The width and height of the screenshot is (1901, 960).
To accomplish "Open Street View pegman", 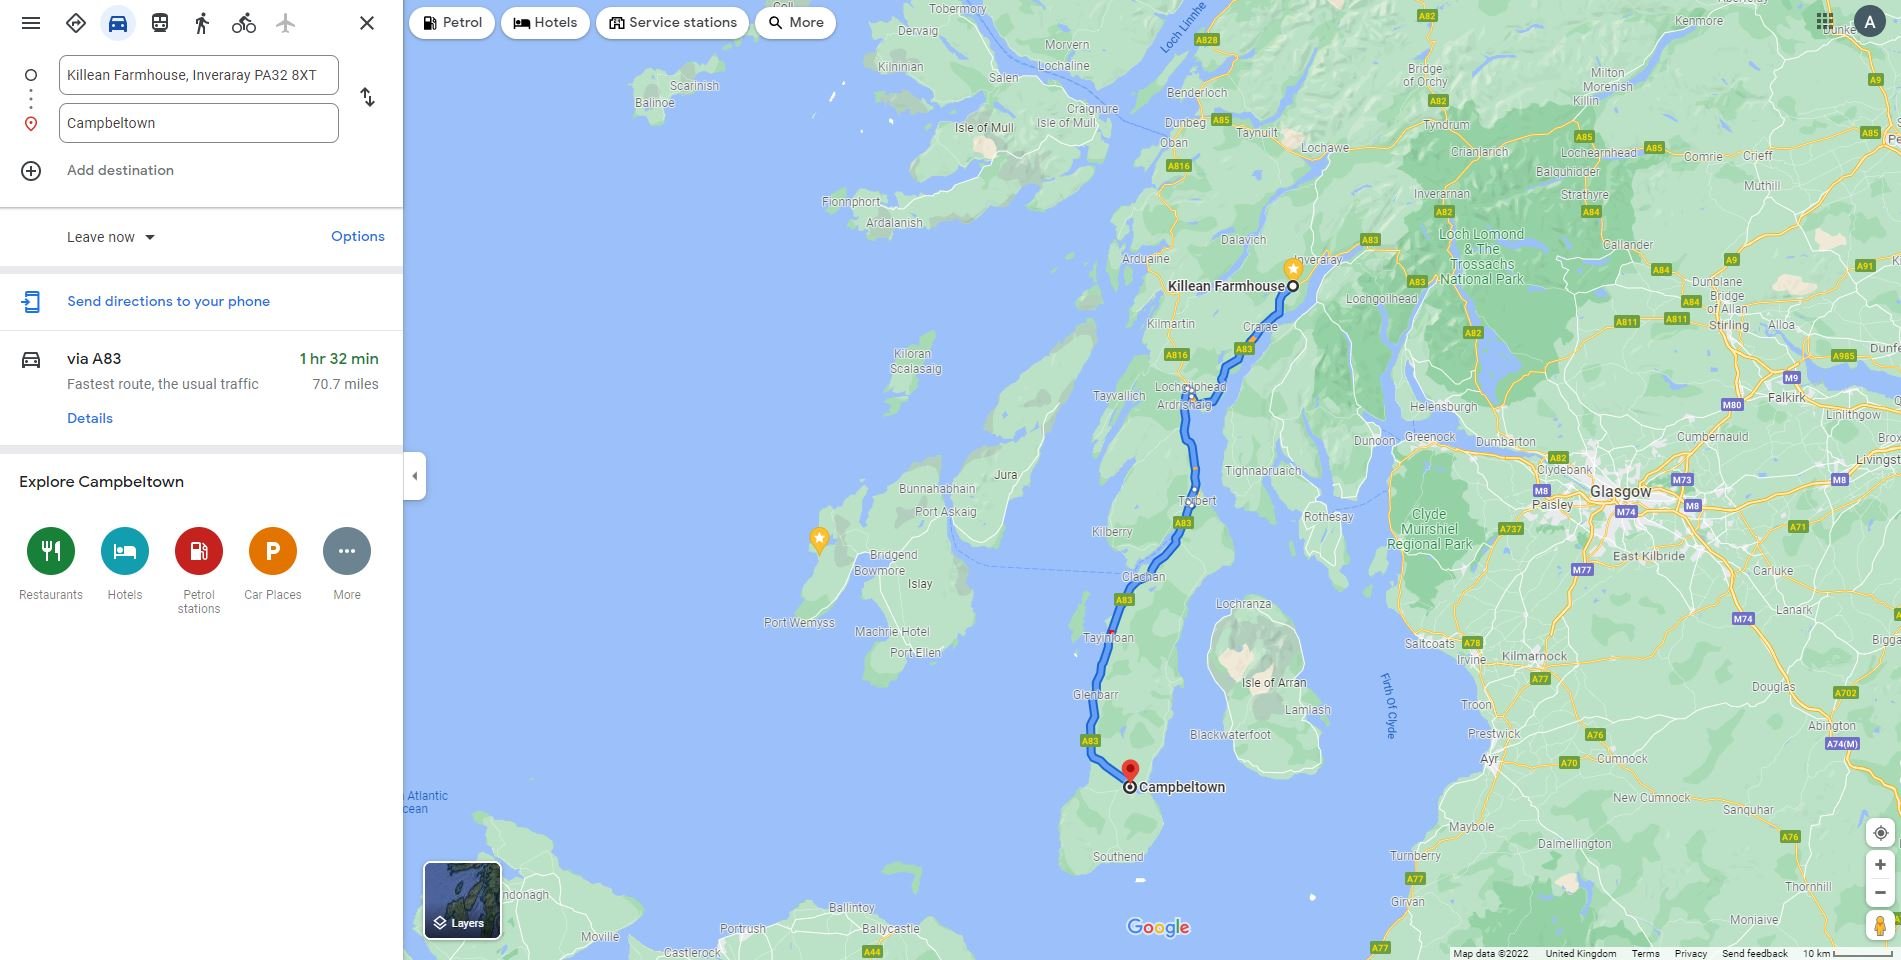I will click(x=1880, y=926).
